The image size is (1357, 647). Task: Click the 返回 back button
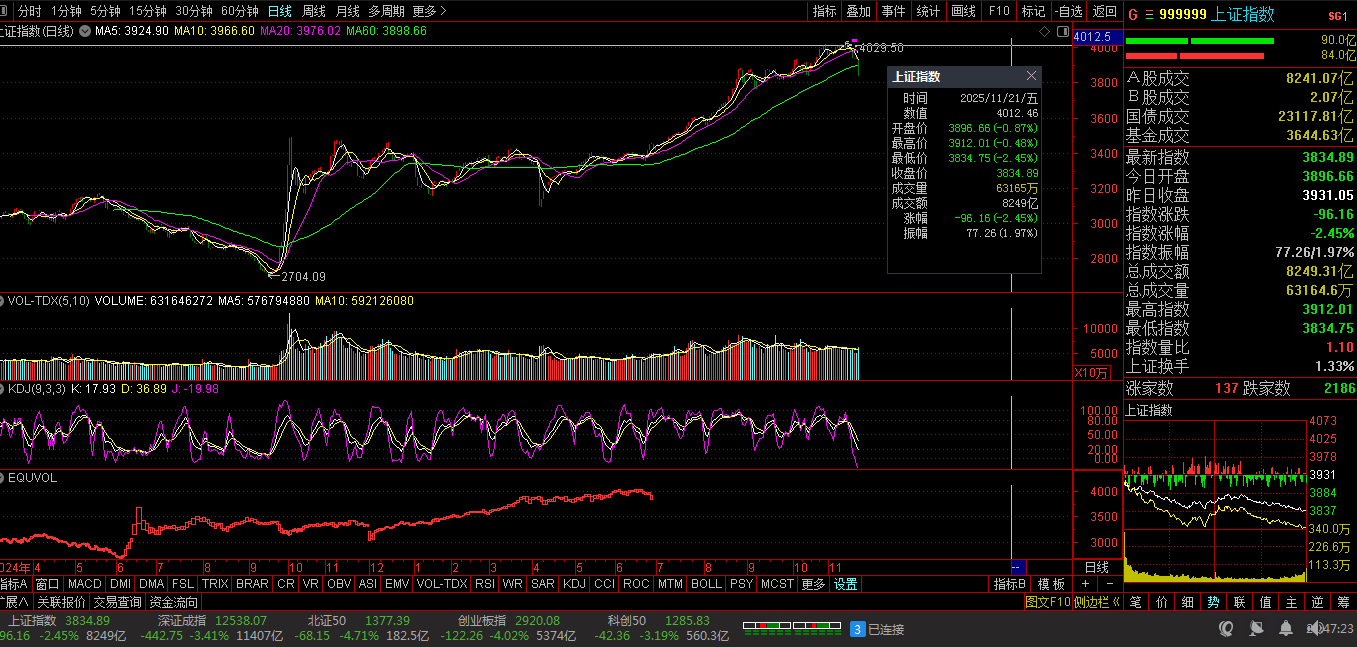click(x=1104, y=11)
